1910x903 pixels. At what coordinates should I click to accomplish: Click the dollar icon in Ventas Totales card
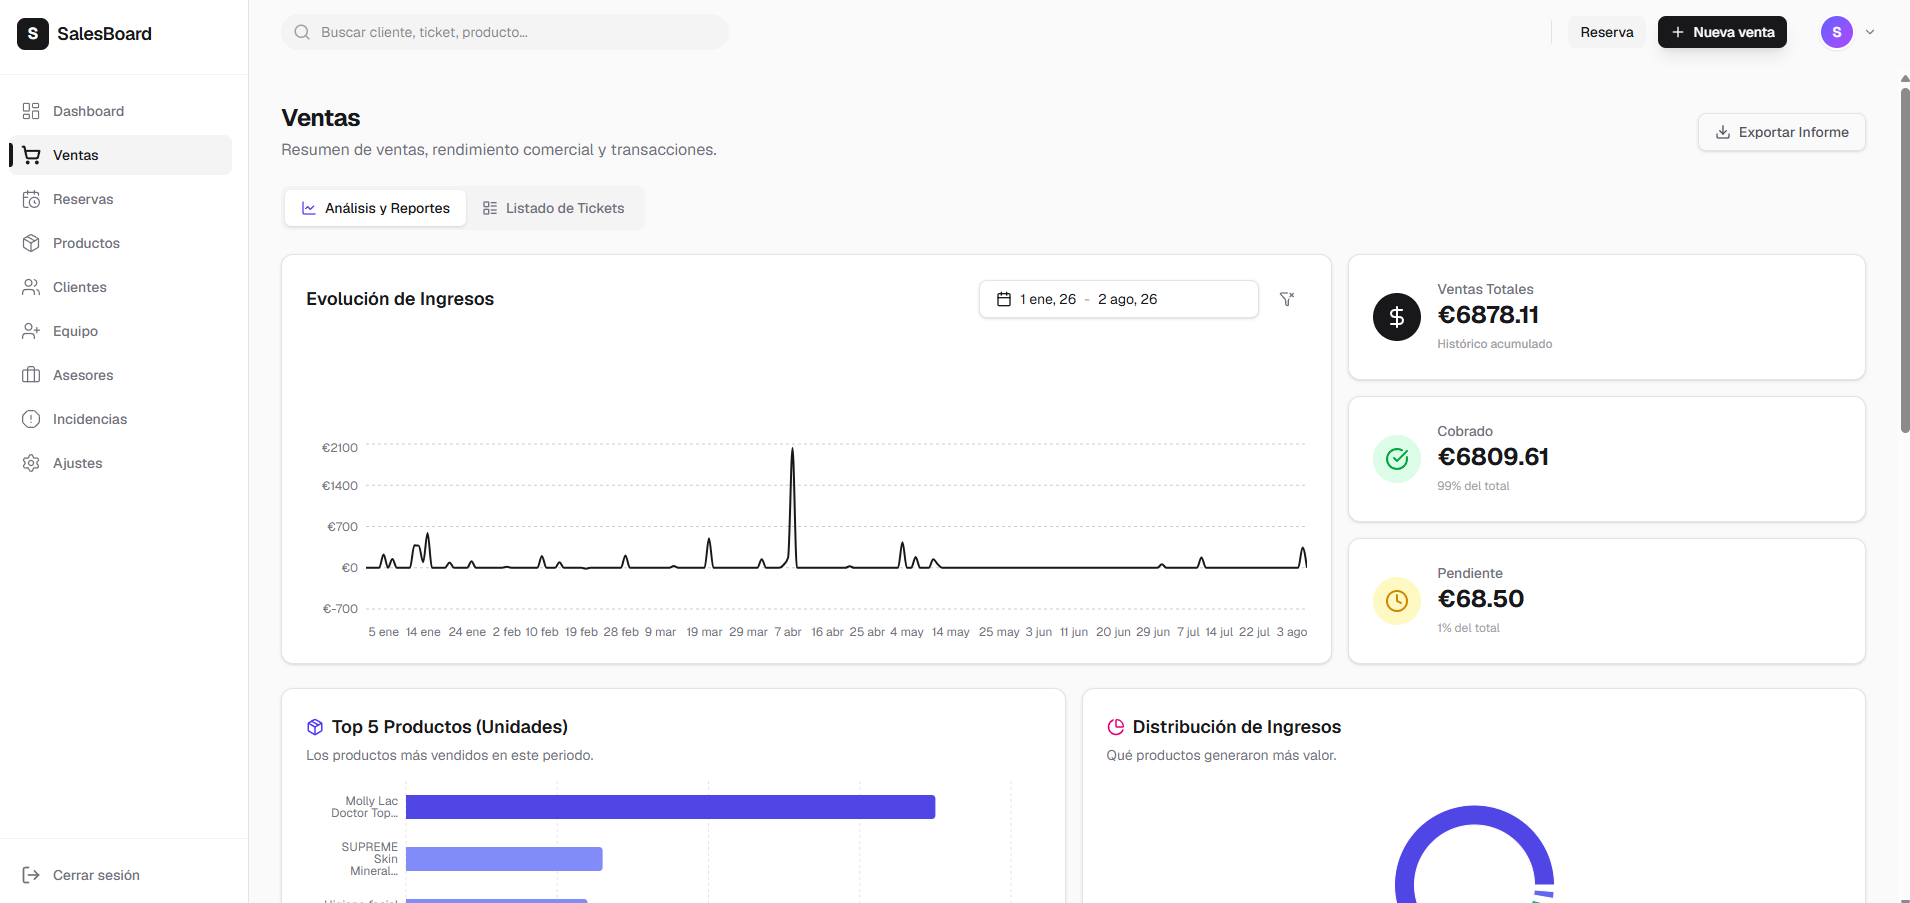(x=1397, y=317)
